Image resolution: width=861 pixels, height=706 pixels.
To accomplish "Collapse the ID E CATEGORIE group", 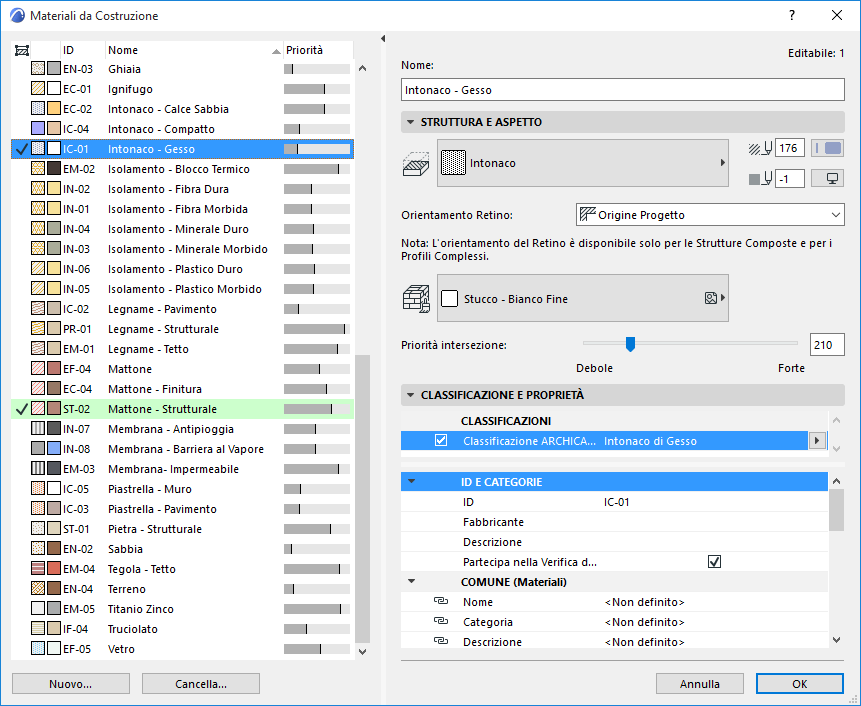I will pos(411,481).
